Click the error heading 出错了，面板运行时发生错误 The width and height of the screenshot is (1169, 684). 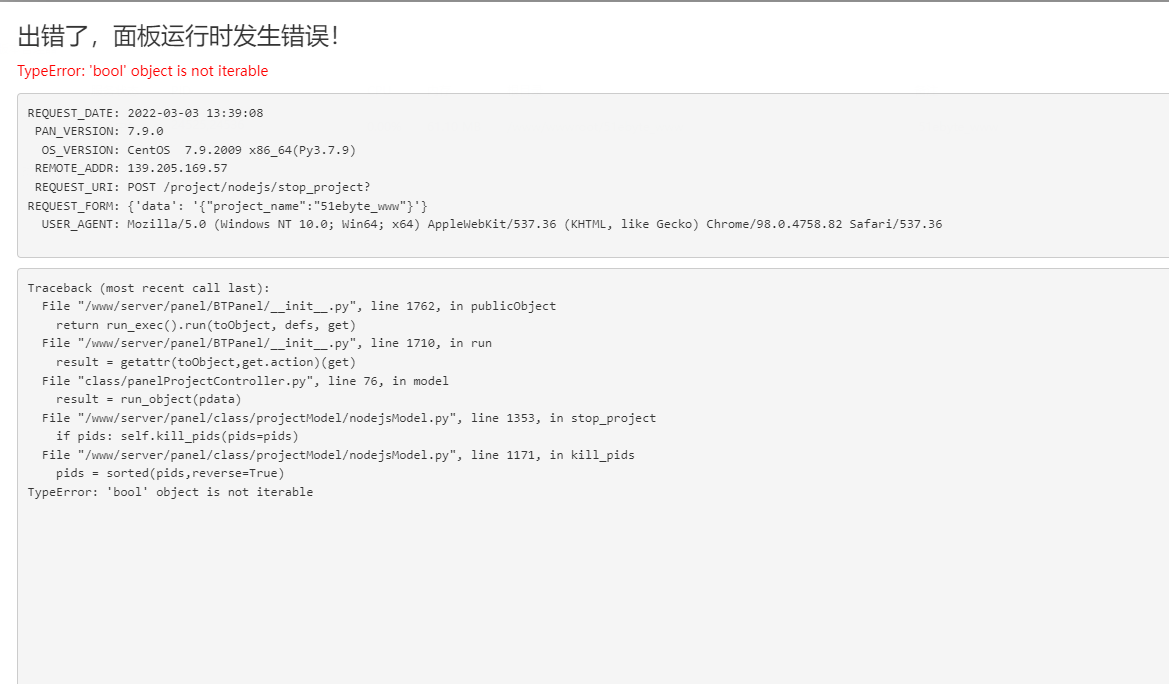click(x=177, y=36)
